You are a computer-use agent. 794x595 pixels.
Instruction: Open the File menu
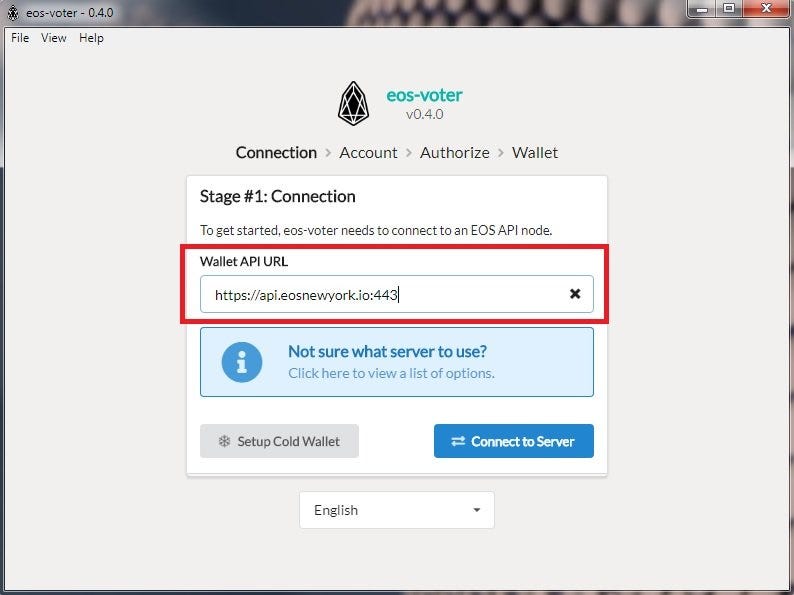pyautogui.click(x=20, y=38)
